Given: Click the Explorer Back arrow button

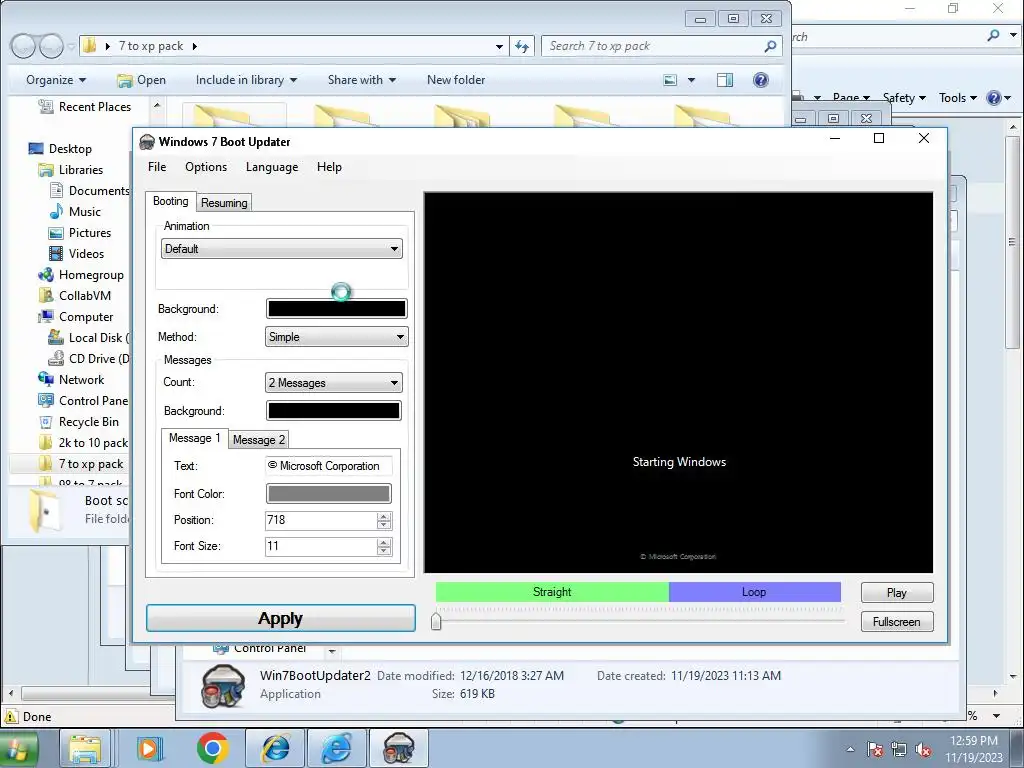Looking at the screenshot, I should (x=23, y=46).
